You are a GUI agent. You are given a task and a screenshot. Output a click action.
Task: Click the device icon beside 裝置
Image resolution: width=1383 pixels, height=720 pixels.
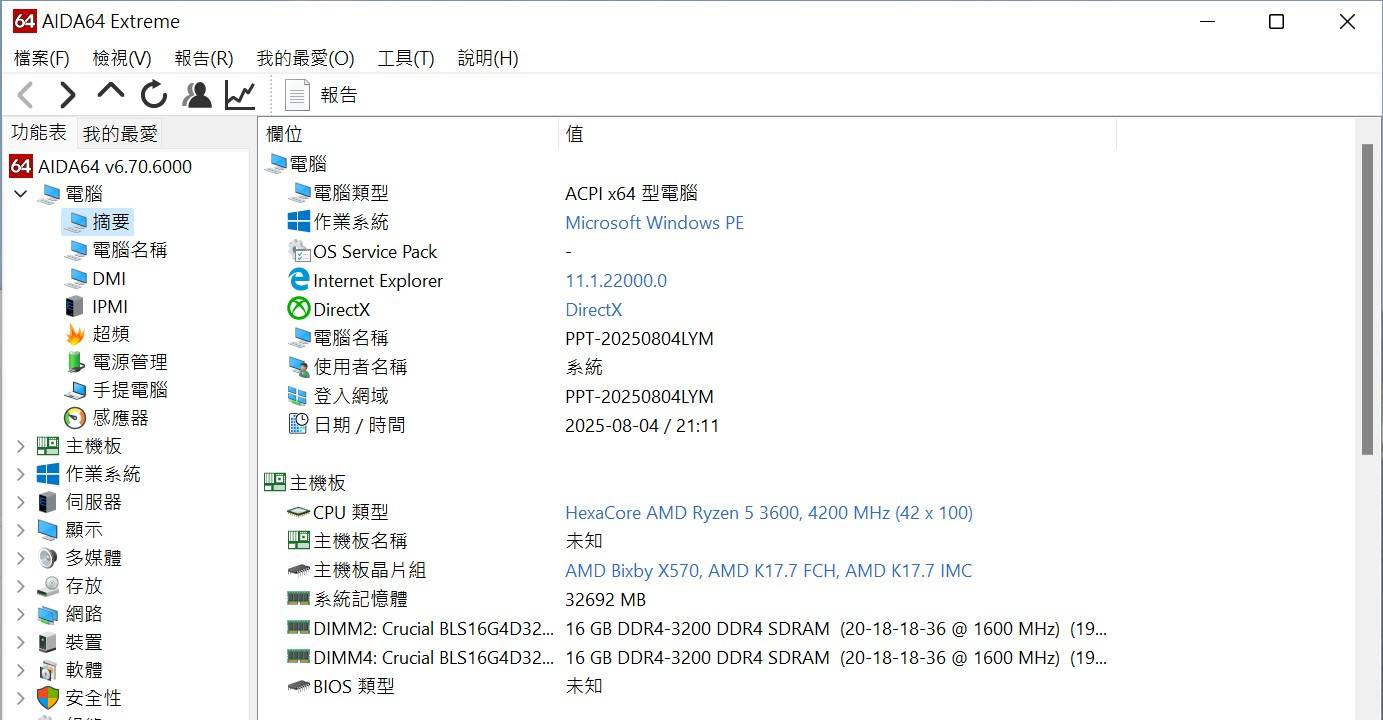coord(48,642)
